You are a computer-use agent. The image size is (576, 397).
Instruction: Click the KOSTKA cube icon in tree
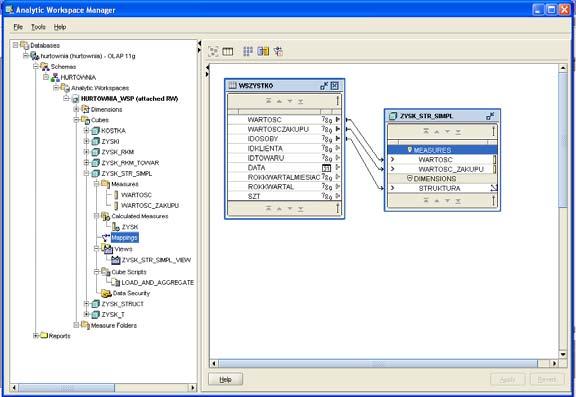[96, 131]
